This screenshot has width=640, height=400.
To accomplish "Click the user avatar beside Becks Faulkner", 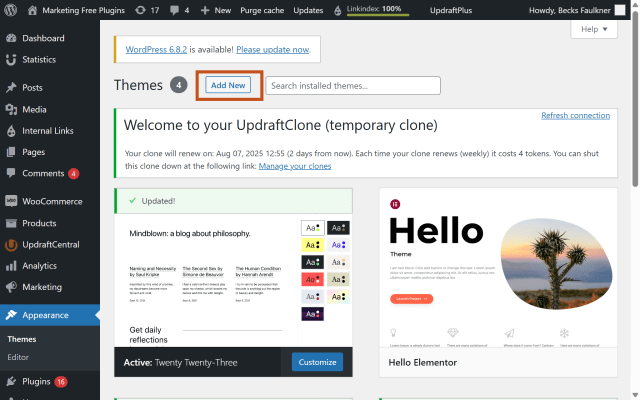I will pos(620,10).
